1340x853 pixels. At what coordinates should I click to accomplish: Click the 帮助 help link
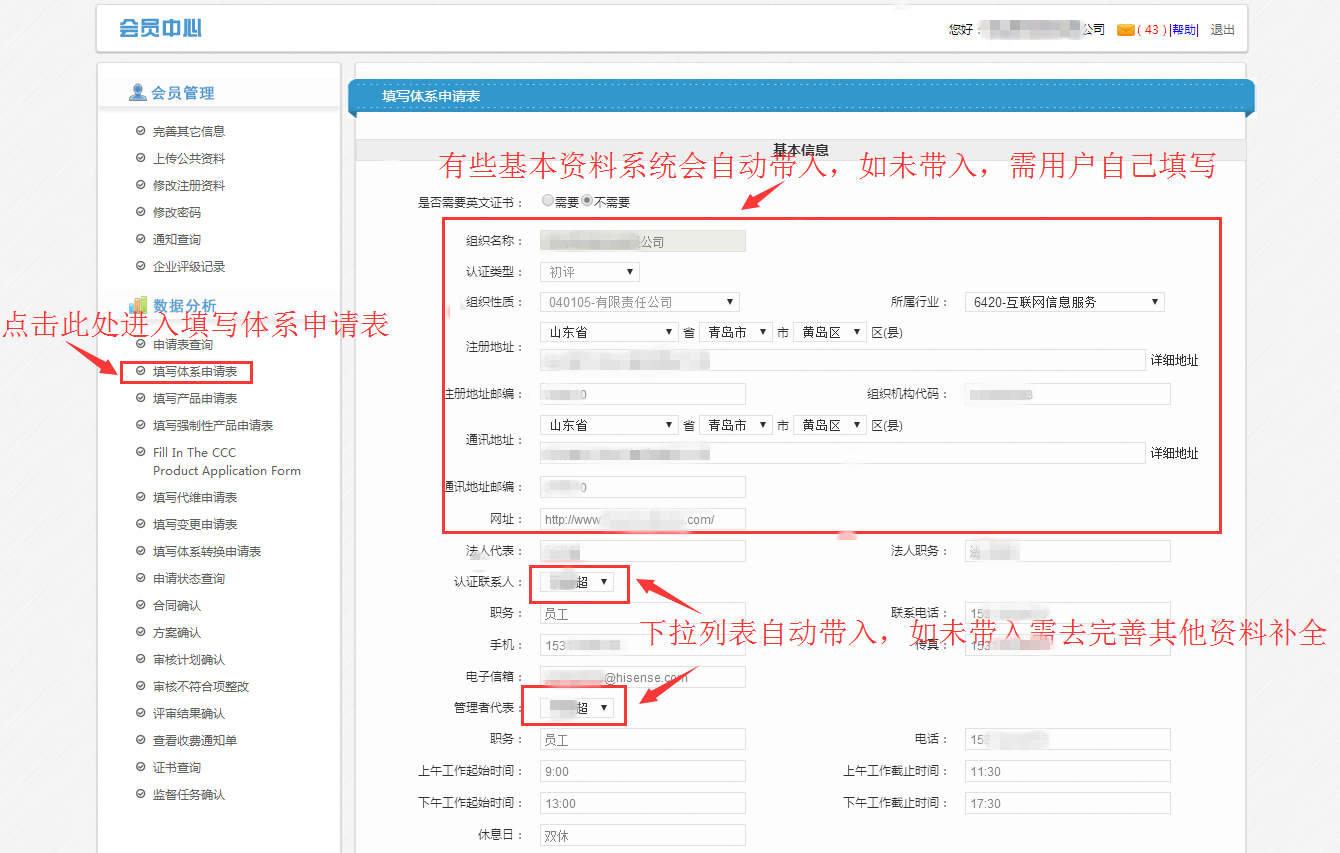pos(1184,30)
